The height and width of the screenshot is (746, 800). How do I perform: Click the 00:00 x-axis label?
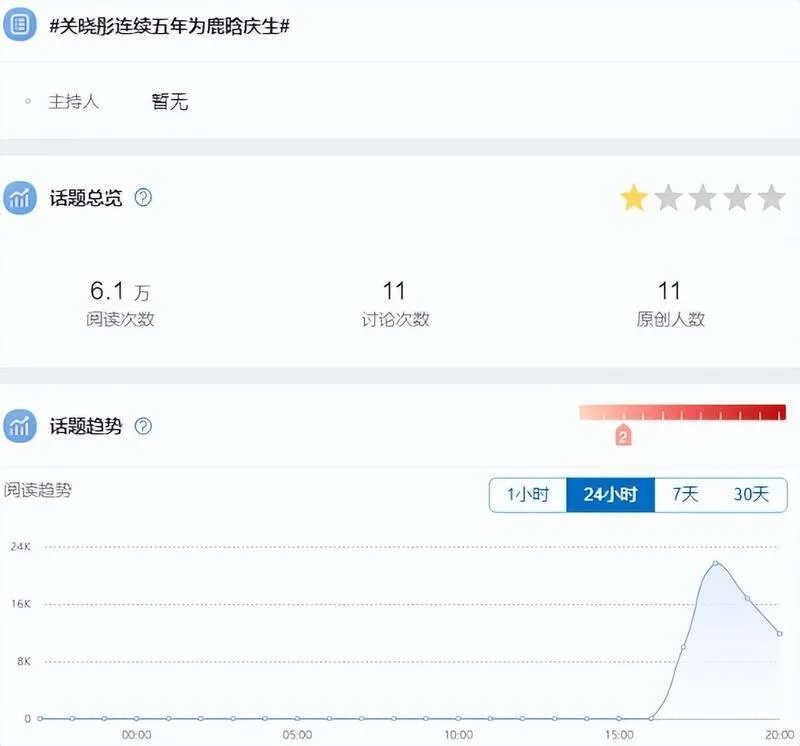pos(136,735)
